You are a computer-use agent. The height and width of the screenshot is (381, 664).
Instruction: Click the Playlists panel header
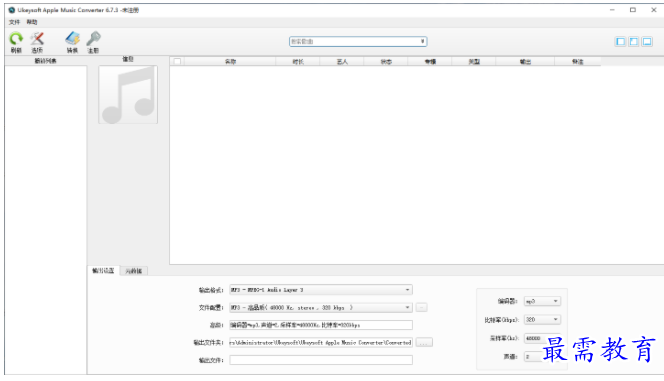[45, 61]
